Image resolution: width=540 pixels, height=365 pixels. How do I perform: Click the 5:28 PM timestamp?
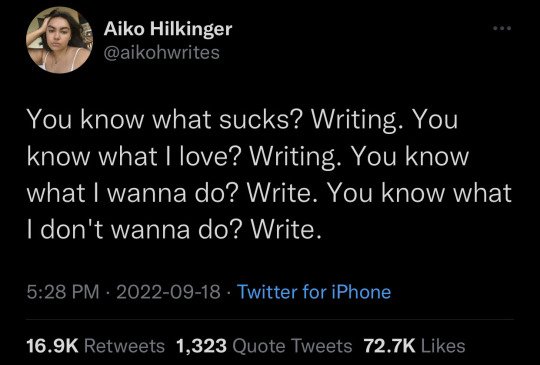(63, 292)
